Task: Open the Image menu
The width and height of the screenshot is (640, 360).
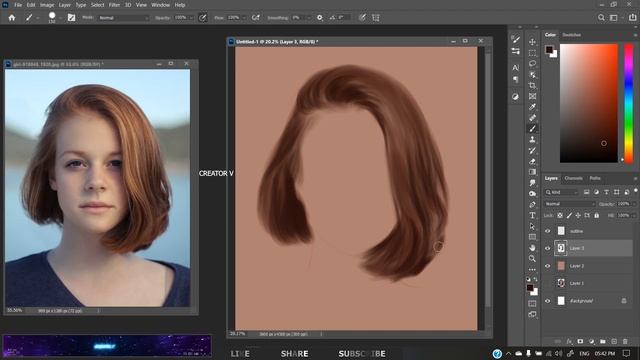Action: tap(47, 5)
